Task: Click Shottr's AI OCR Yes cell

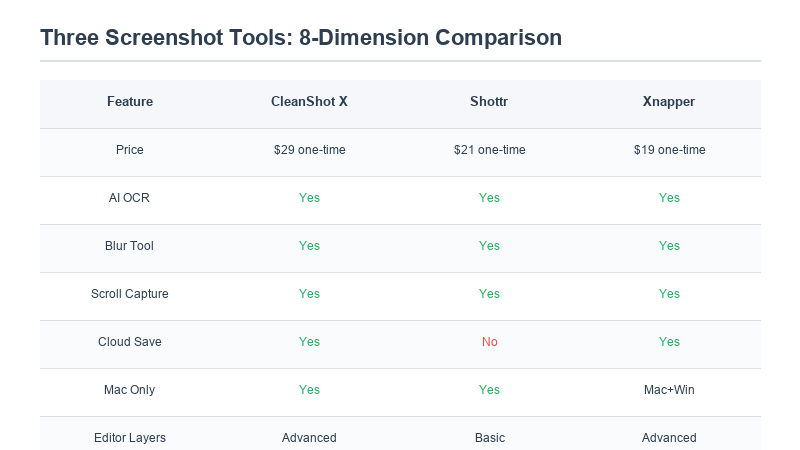Action: [489, 197]
